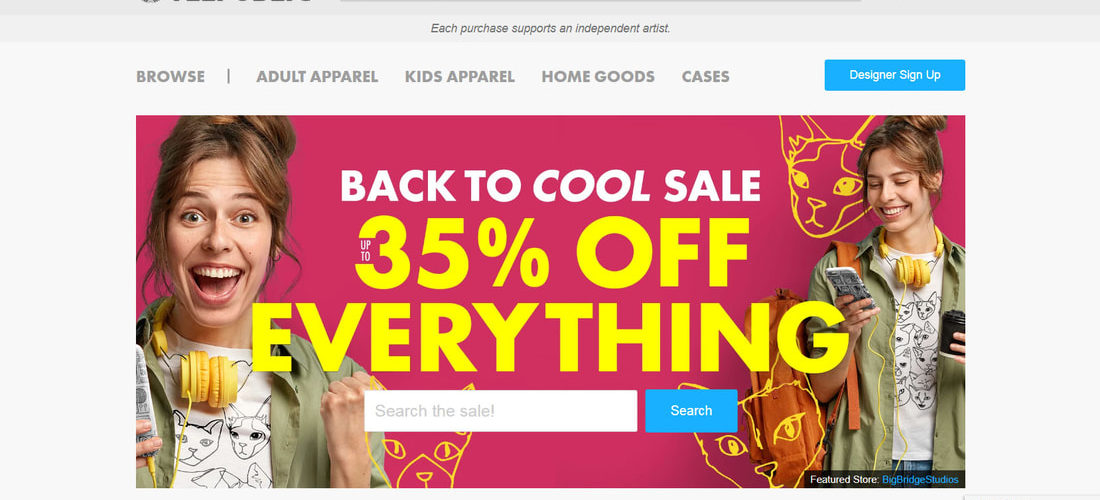Click the Designer Sign Up button
The image size is (1100, 500).
point(894,75)
